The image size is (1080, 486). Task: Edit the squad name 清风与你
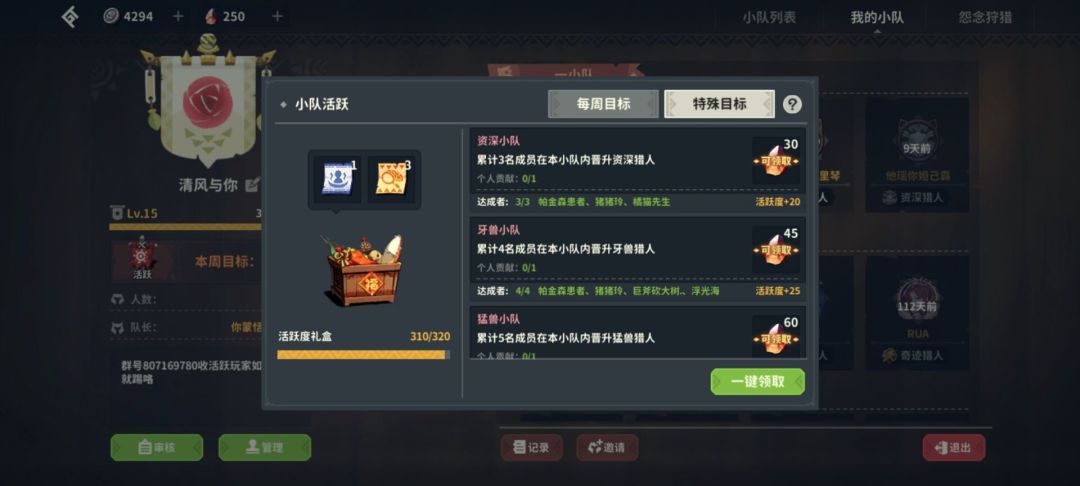pyautogui.click(x=253, y=184)
